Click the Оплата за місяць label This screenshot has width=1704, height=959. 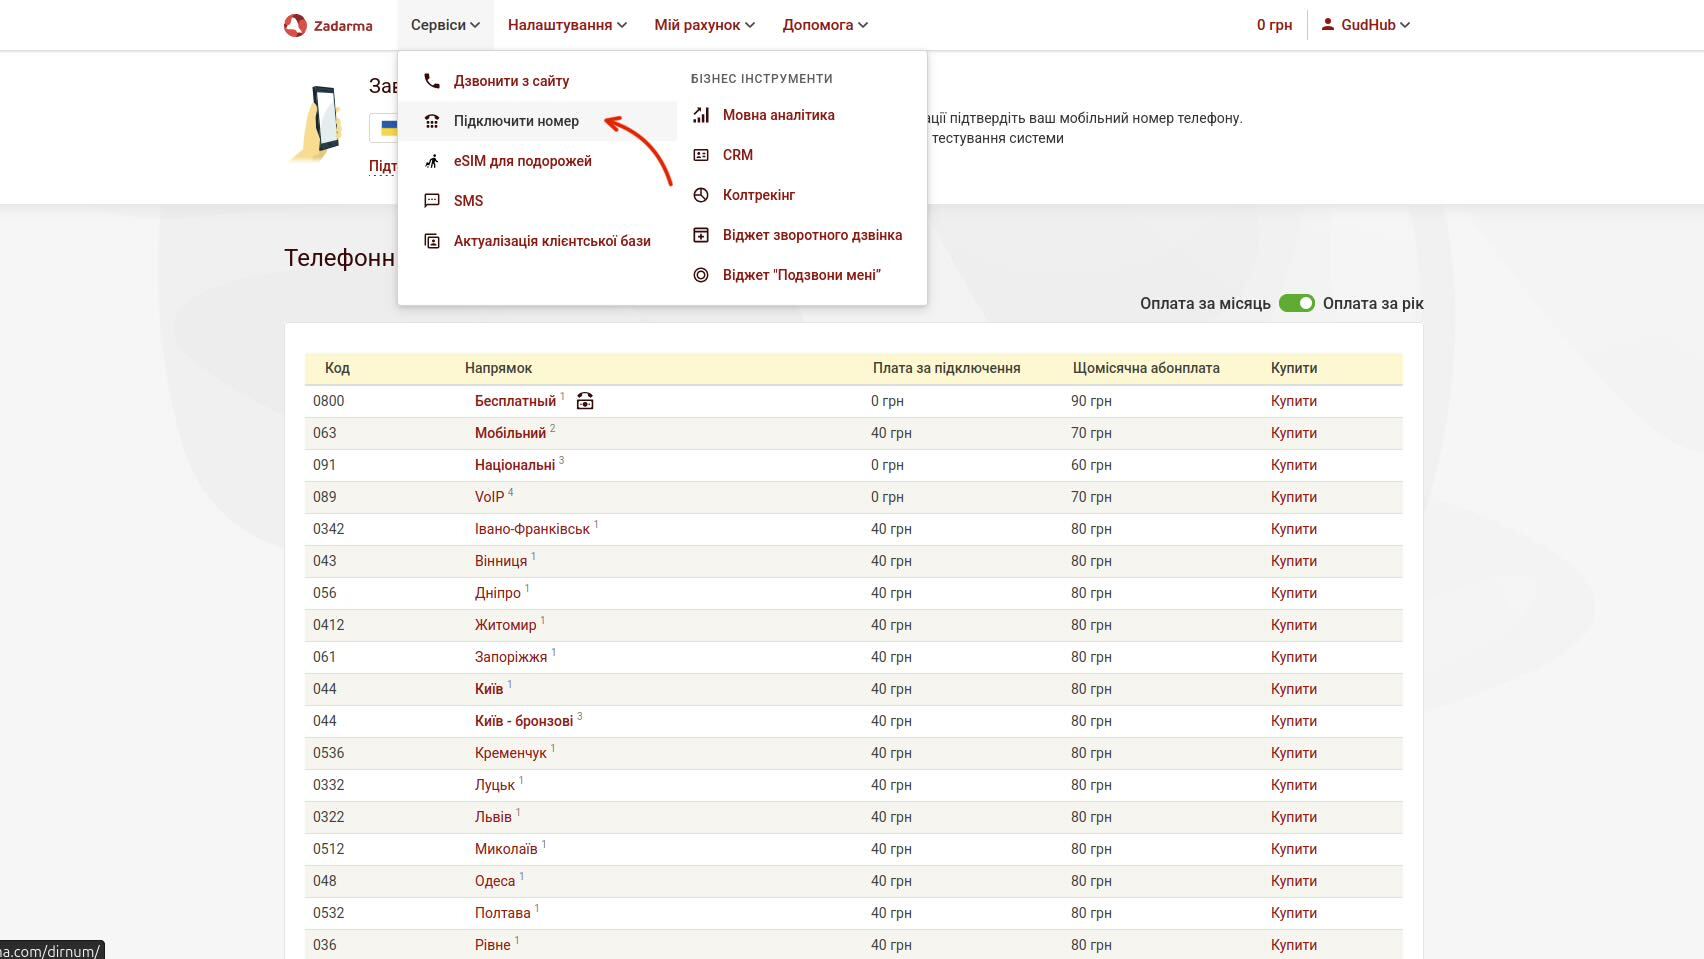1205,303
